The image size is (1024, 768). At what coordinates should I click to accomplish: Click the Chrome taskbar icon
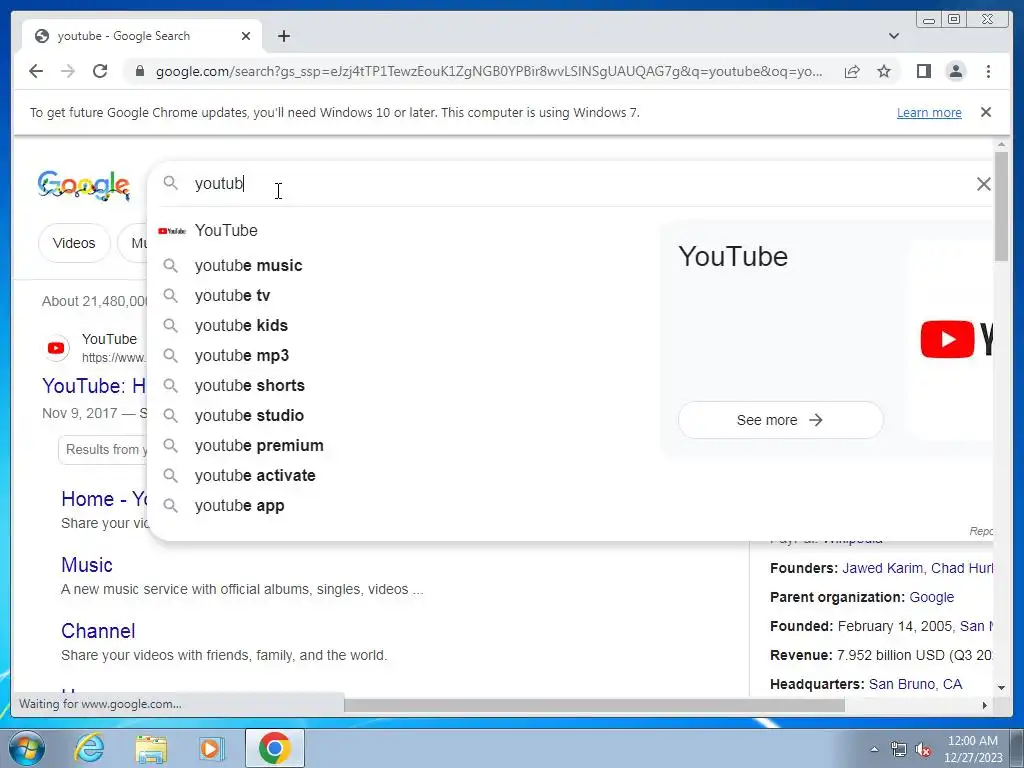[275, 748]
